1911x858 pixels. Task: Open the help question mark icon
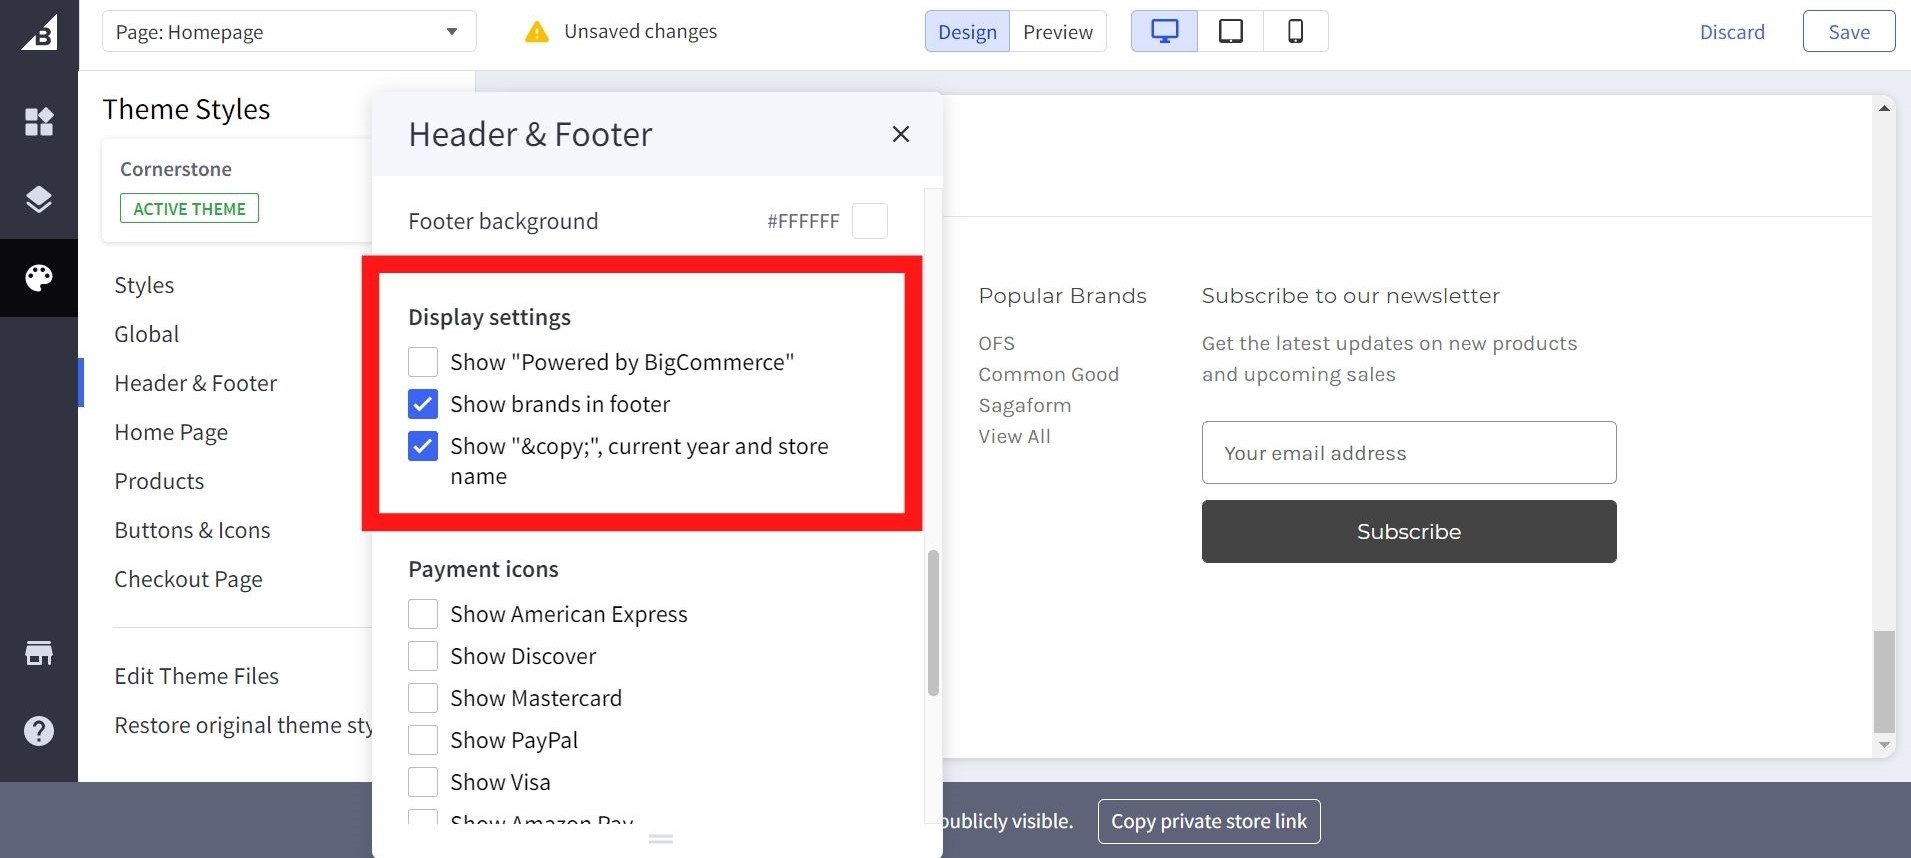click(39, 731)
